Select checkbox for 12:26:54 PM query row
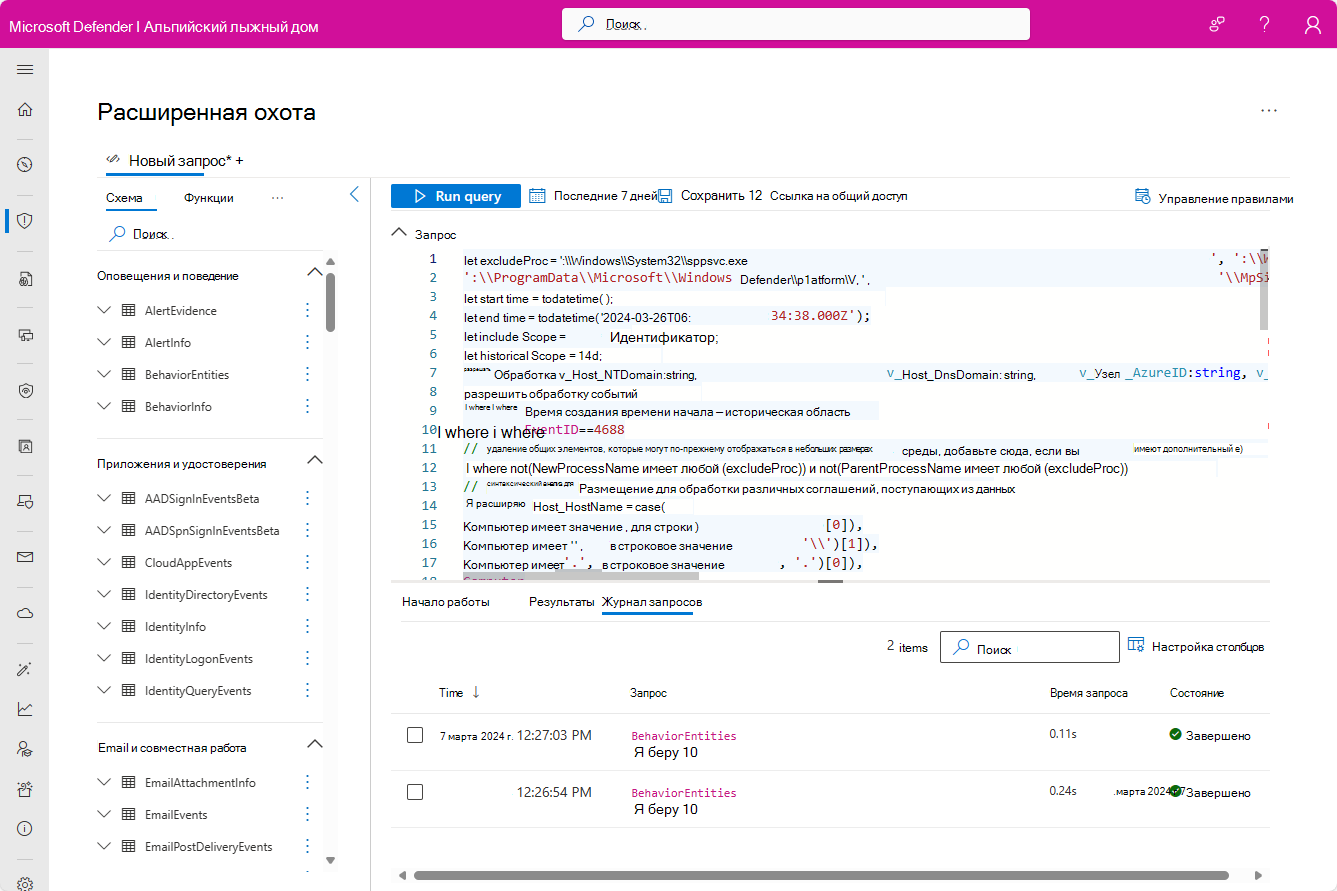This screenshot has width=1337, height=891. (x=415, y=792)
